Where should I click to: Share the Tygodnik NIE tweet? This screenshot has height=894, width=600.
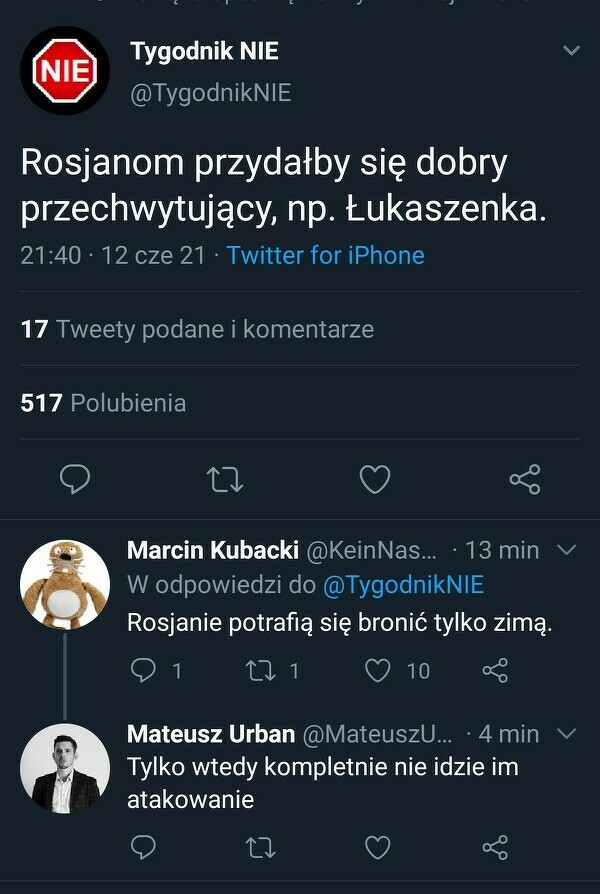coord(524,480)
